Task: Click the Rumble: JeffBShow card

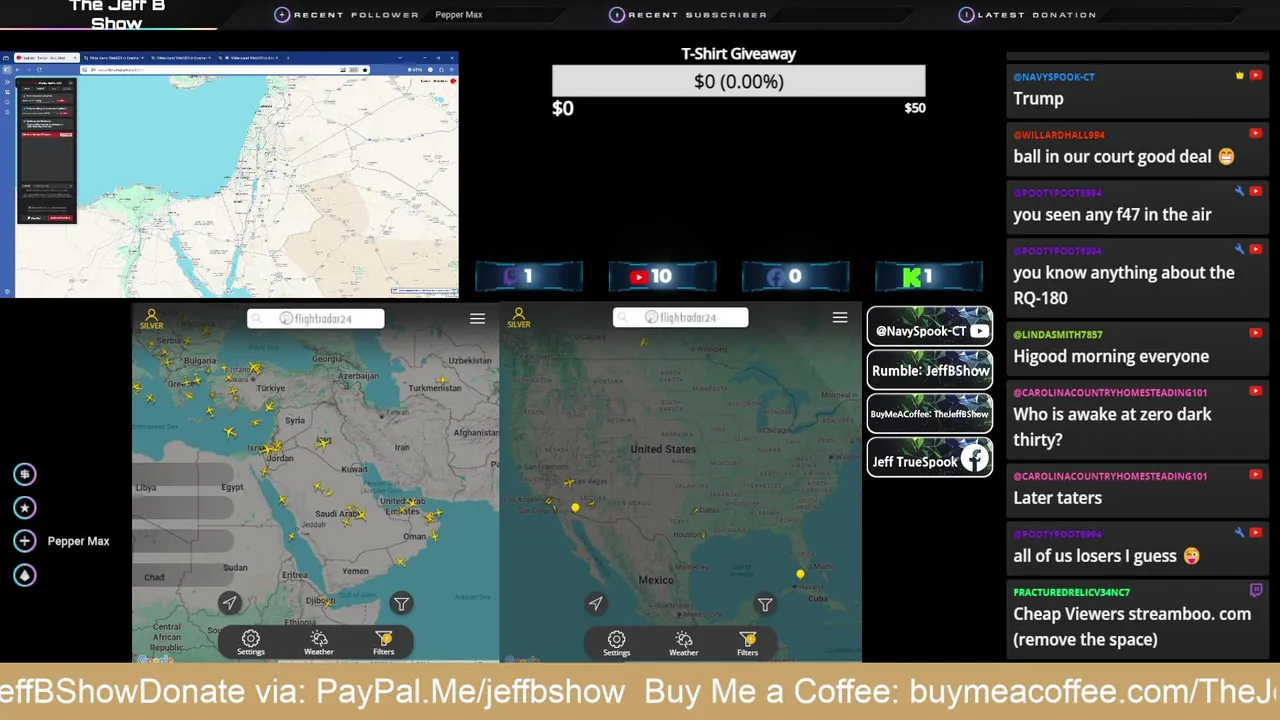Action: click(930, 370)
